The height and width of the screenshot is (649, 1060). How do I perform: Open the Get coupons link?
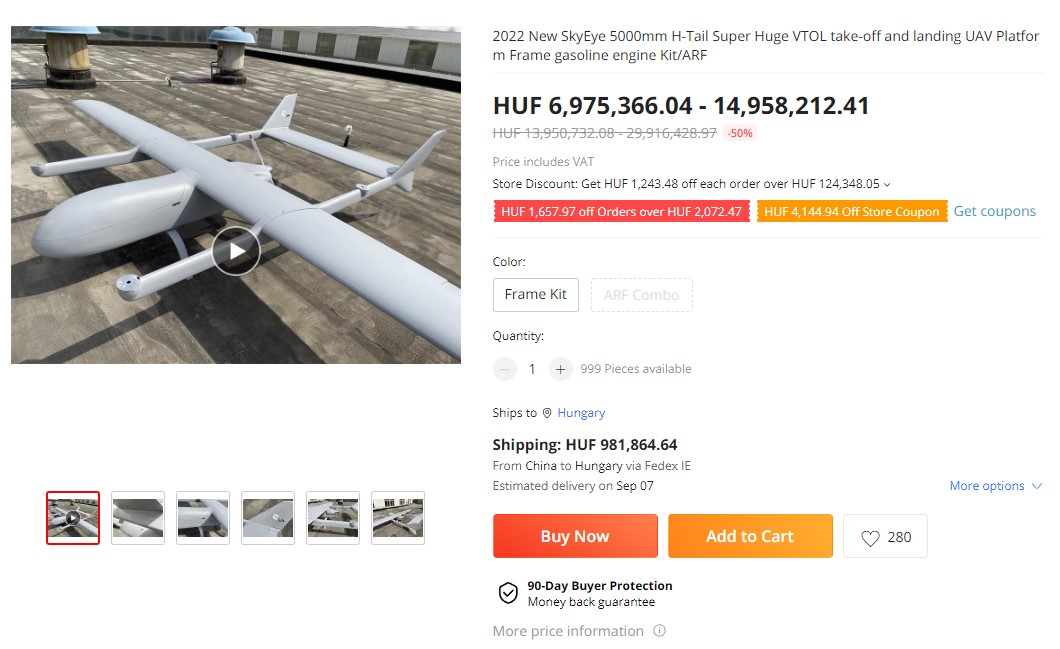pos(994,211)
